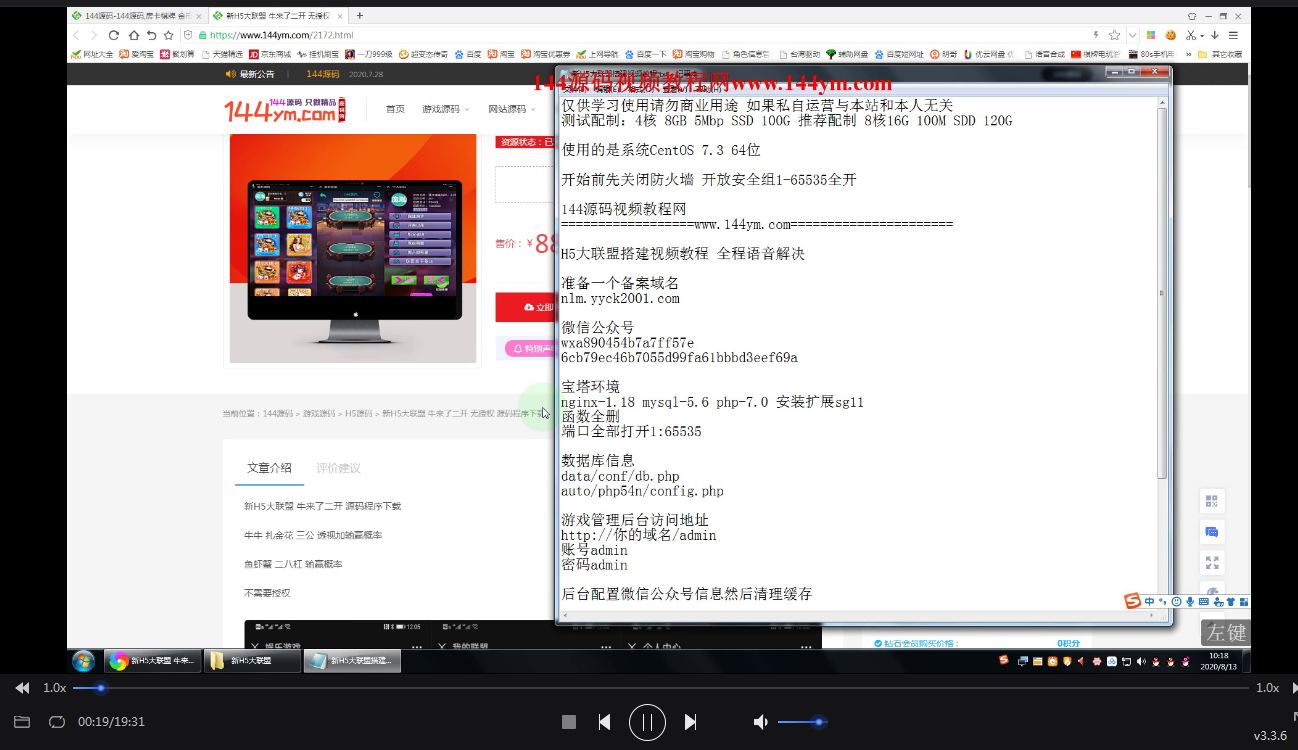1298x750 pixels.
Task: Expand the 网站源码 navigation dropdown
Action: 511,109
